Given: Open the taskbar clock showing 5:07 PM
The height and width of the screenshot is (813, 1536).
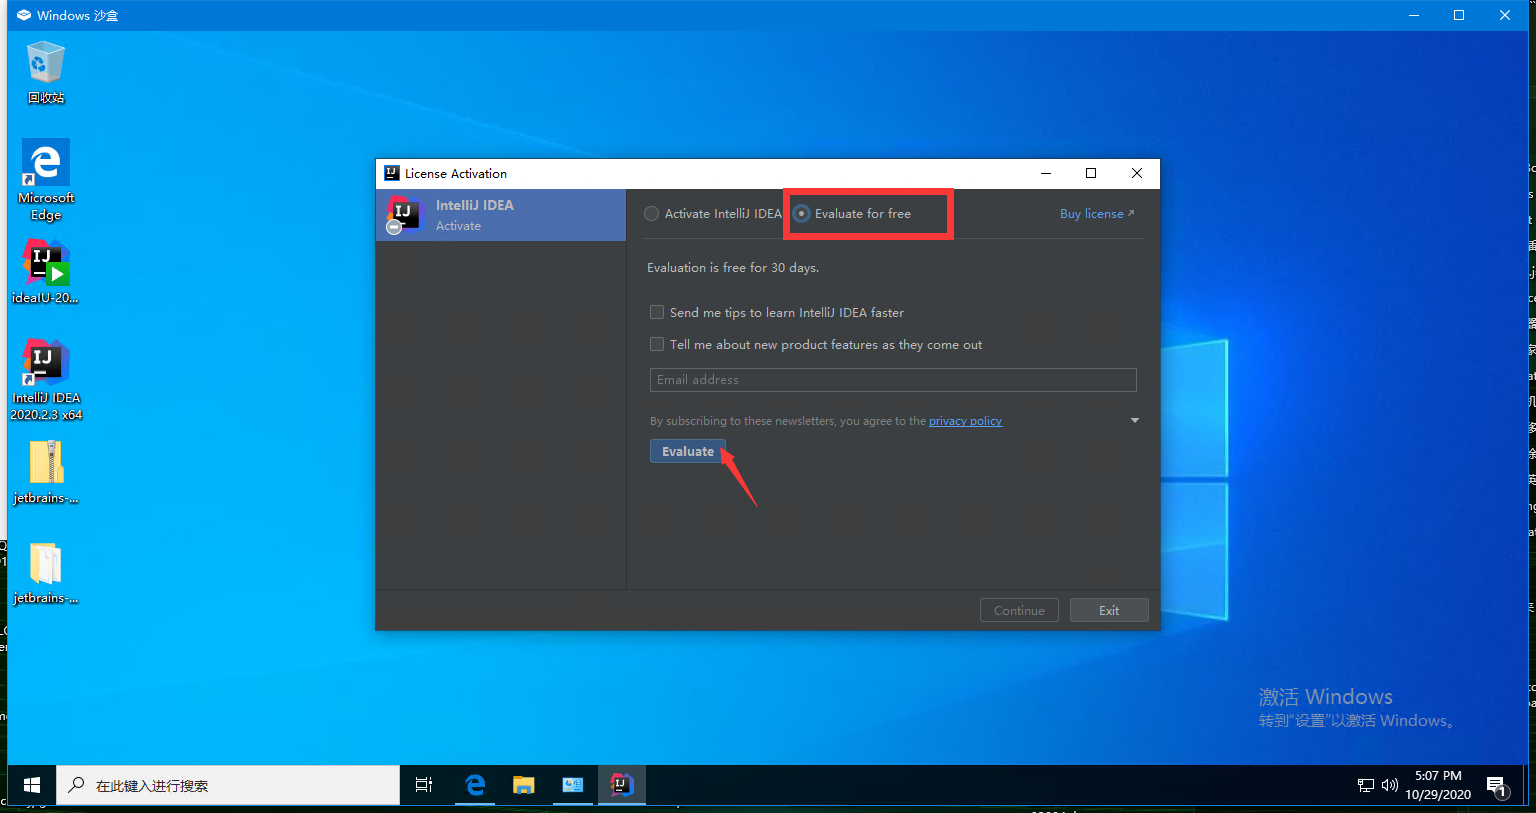Looking at the screenshot, I should (x=1438, y=785).
